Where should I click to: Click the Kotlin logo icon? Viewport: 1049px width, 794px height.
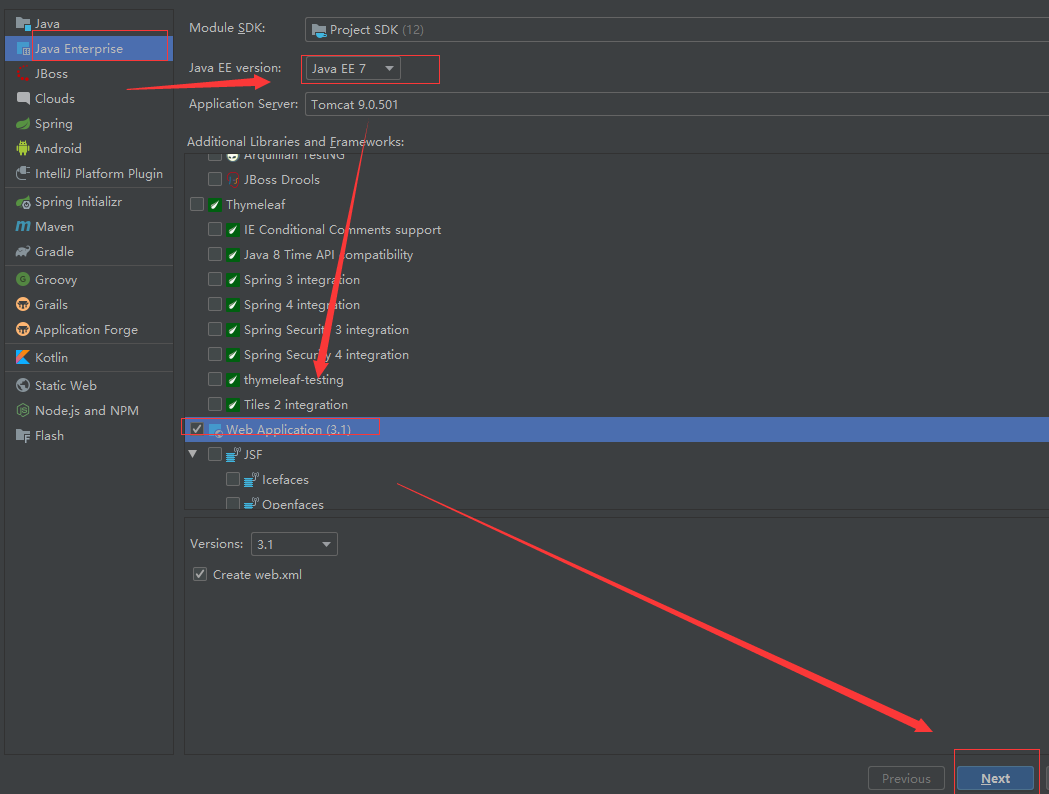pyautogui.click(x=23, y=357)
